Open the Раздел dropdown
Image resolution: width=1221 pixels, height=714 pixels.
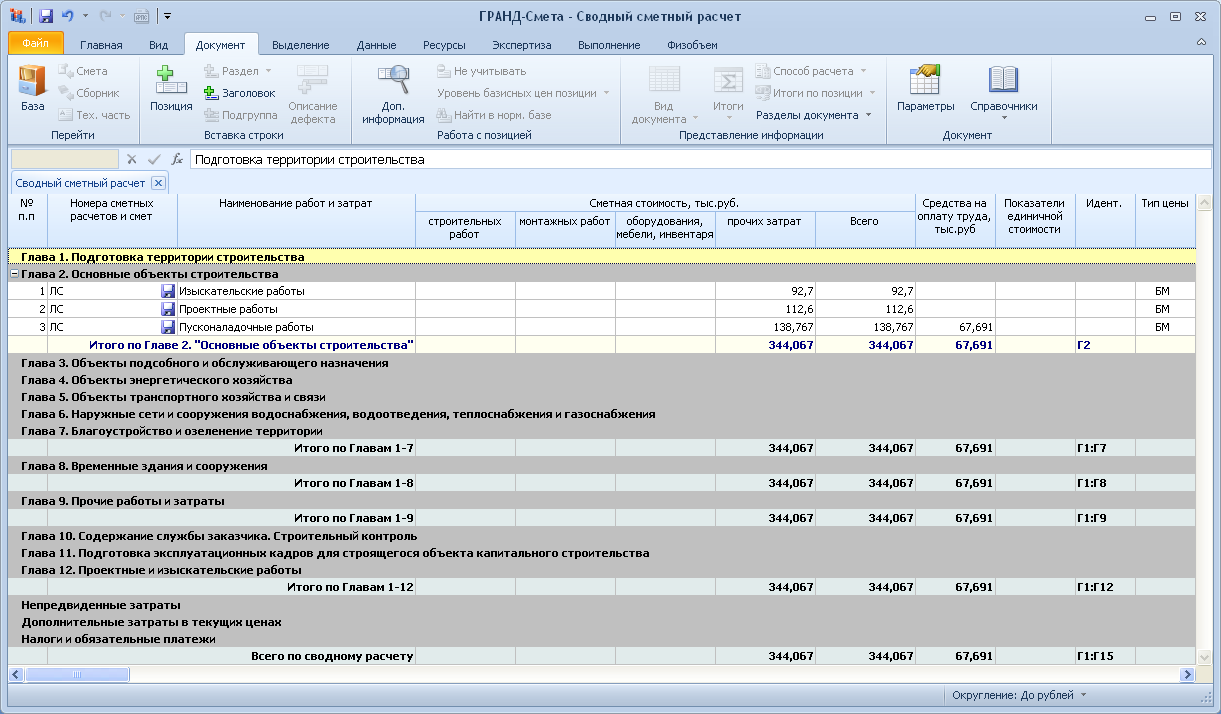coord(239,71)
